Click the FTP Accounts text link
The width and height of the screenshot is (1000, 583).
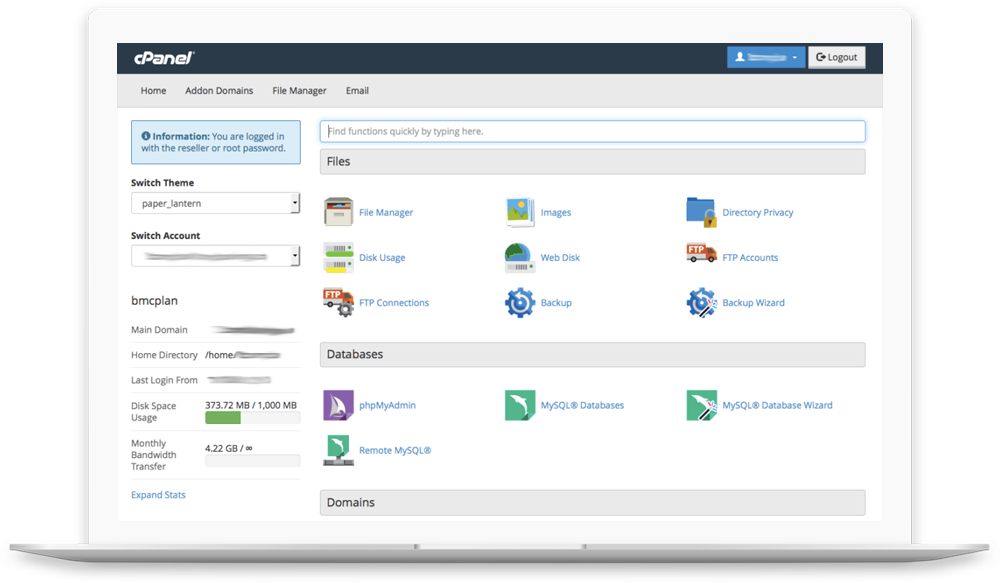tap(750, 258)
